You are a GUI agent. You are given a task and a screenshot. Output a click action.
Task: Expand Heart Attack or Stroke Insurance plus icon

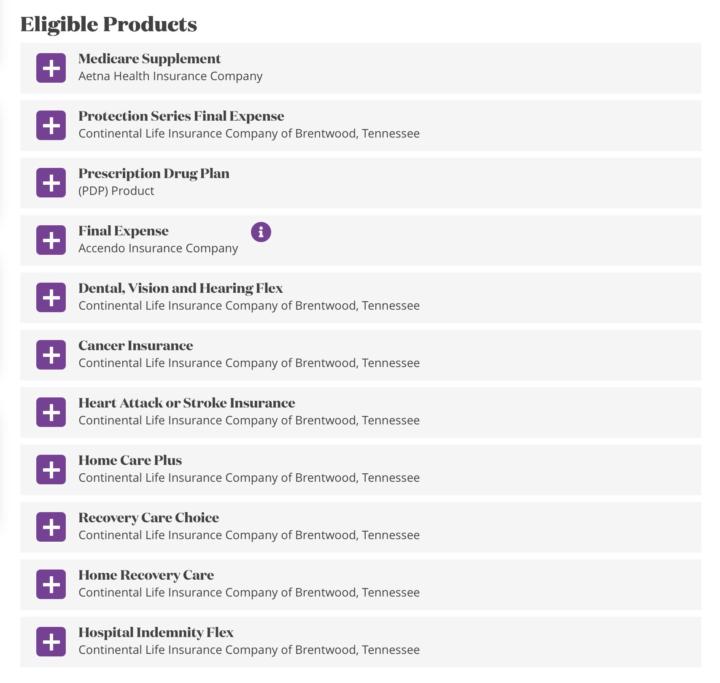click(x=51, y=412)
